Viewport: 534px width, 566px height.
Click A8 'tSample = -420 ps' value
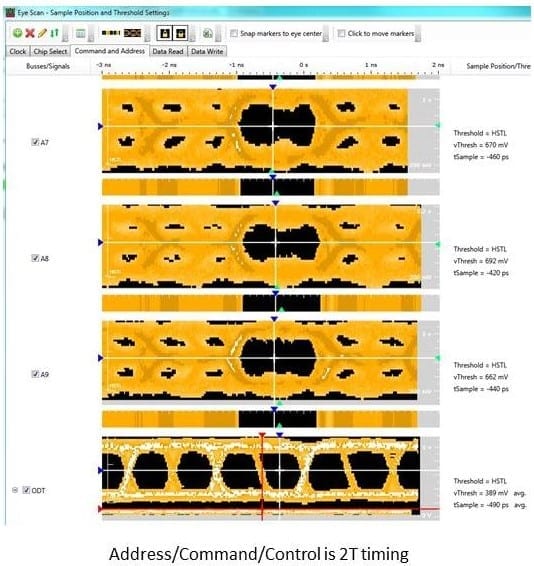pos(481,273)
